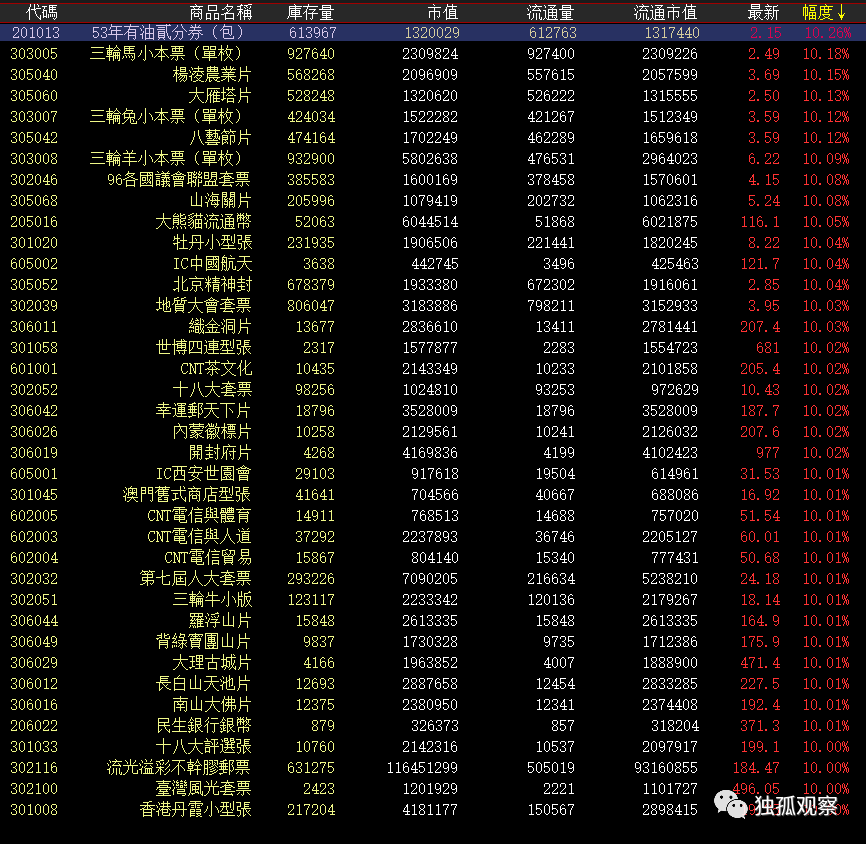Image resolution: width=866 pixels, height=844 pixels.
Task: Click latest price 977
Action: tap(768, 452)
